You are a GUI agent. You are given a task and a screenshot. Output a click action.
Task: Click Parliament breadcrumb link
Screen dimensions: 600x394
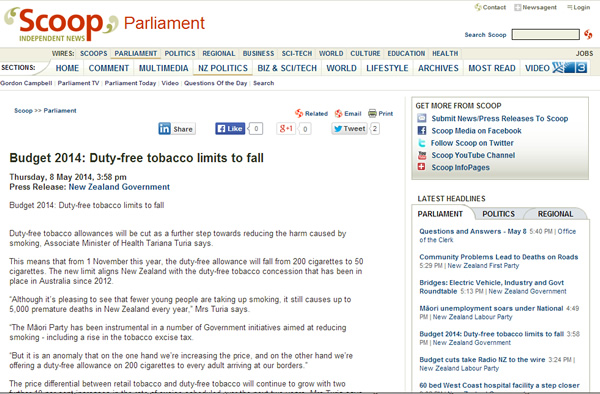tap(60, 111)
